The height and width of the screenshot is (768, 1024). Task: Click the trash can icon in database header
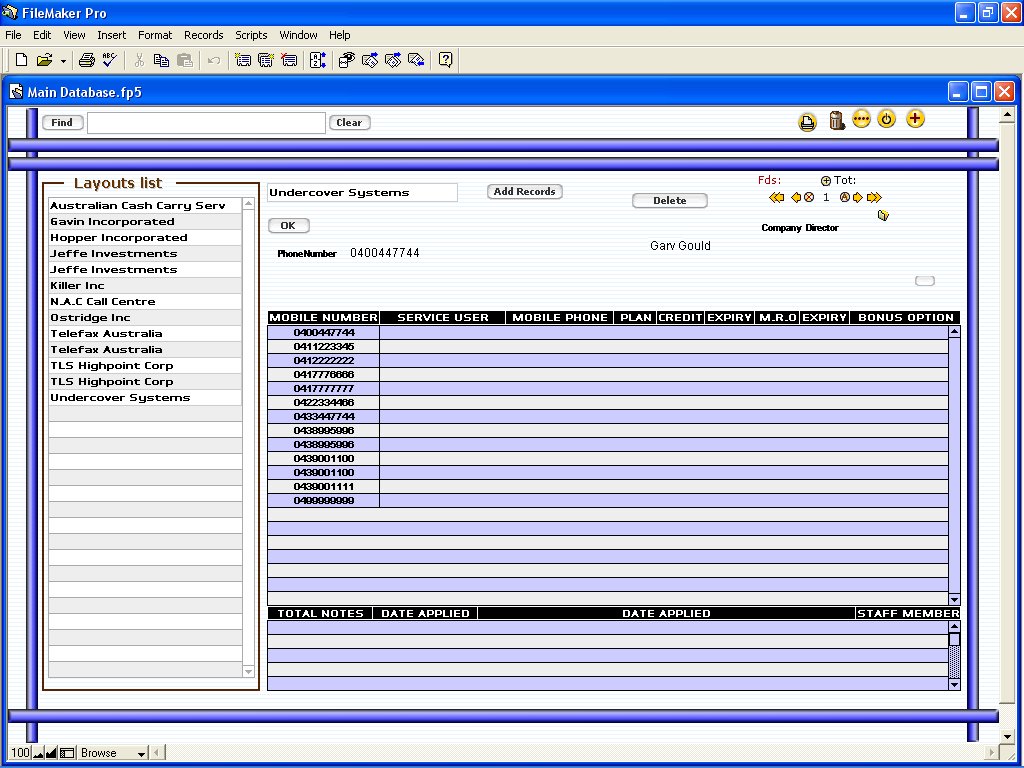tap(837, 120)
